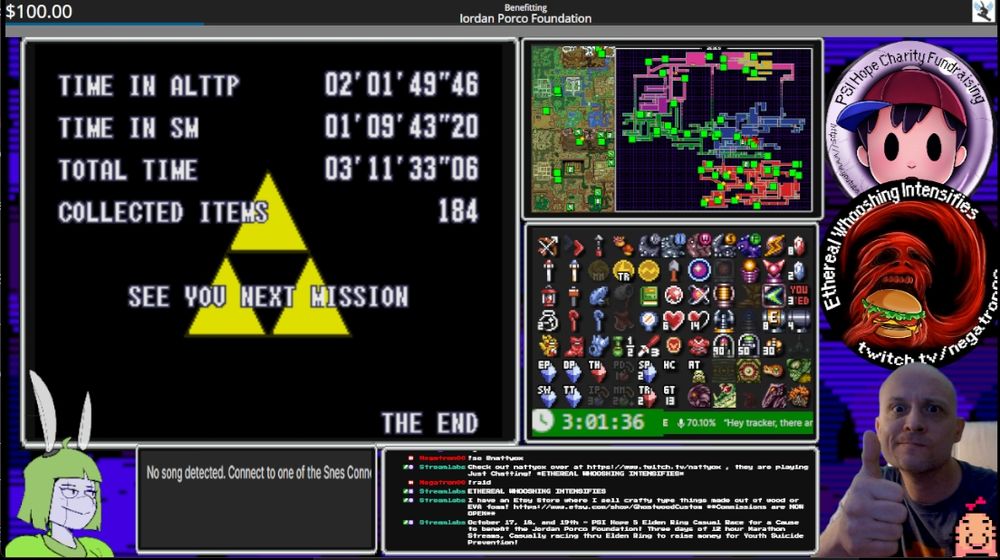
Task: Click the microphone 70.10% indicator
Action: coord(696,422)
